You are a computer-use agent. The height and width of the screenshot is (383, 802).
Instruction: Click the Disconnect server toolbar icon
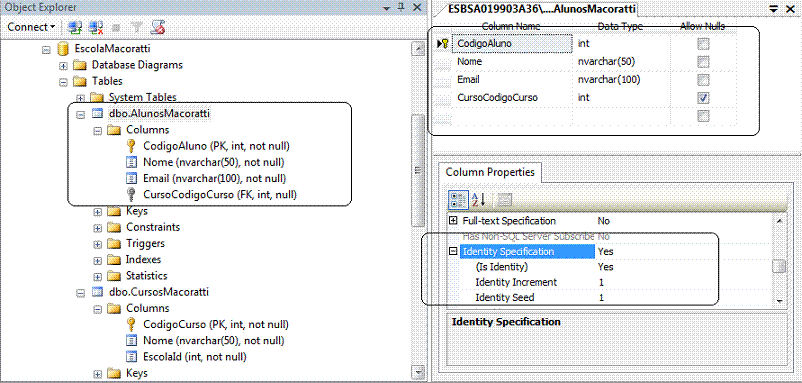[x=96, y=27]
